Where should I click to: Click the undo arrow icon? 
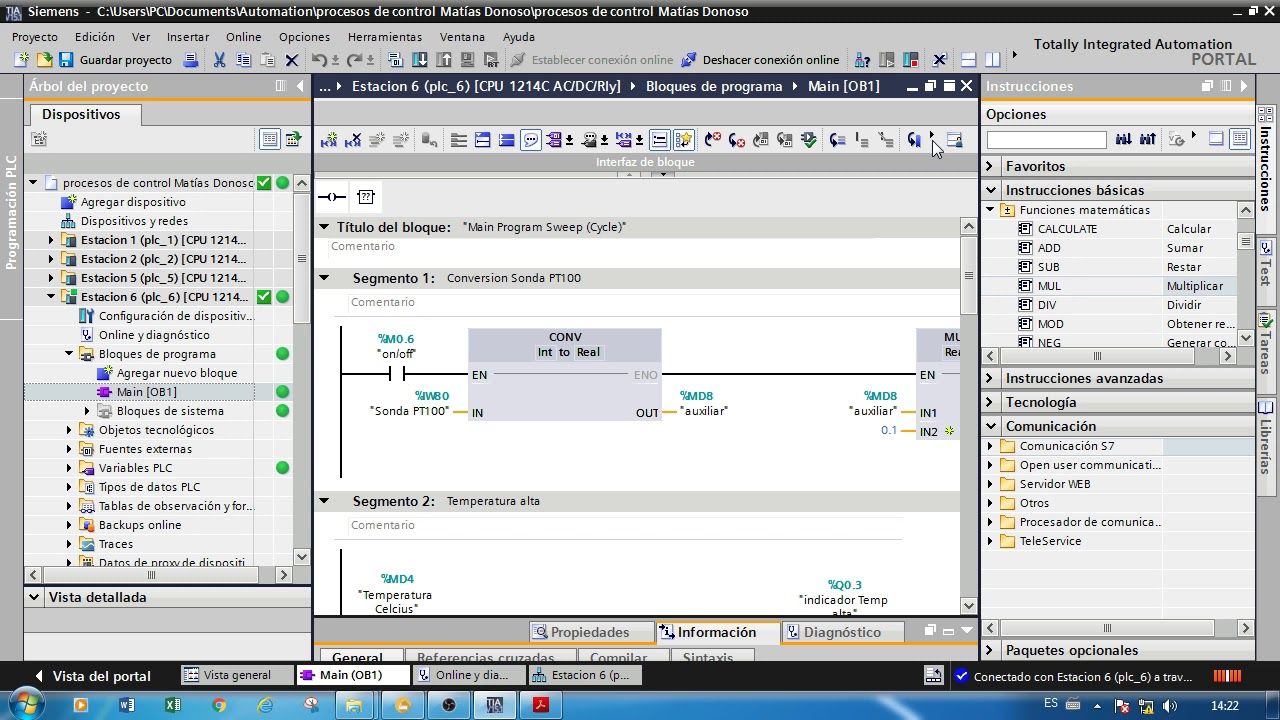coord(319,60)
